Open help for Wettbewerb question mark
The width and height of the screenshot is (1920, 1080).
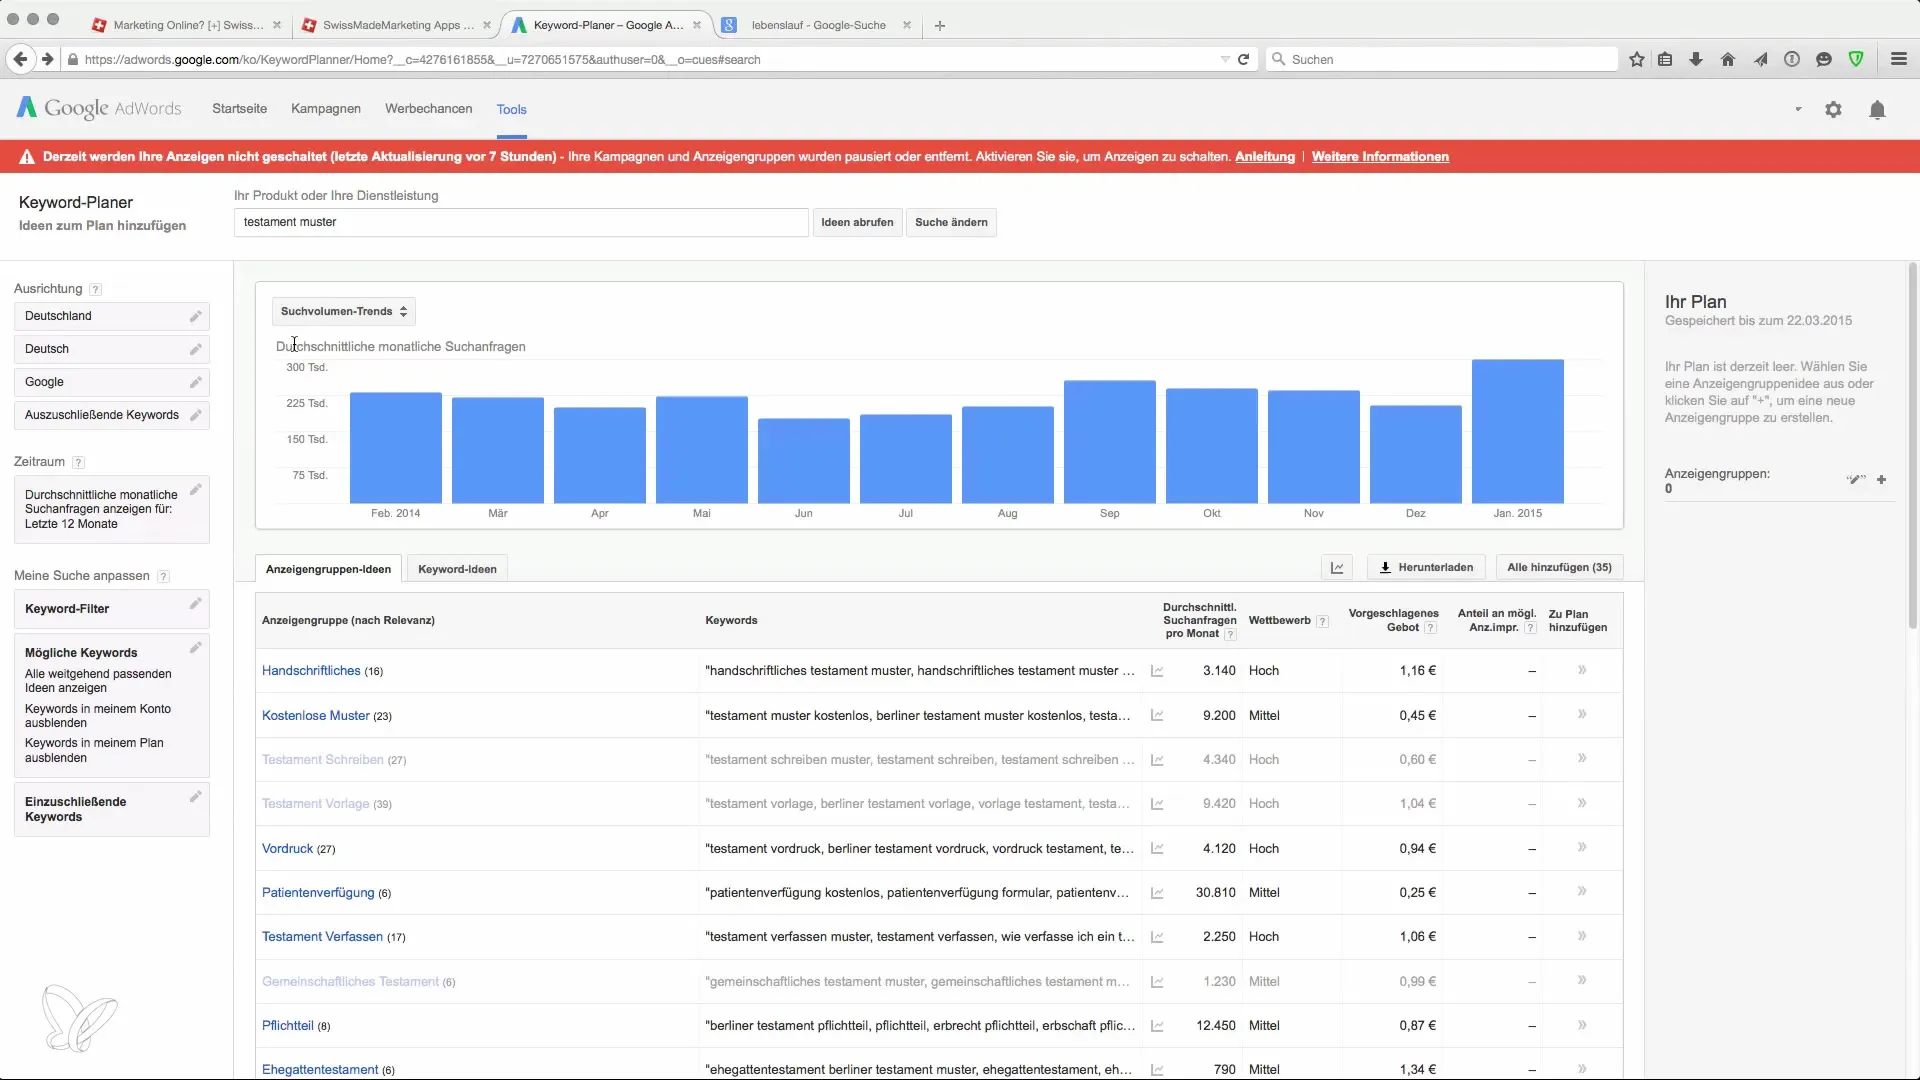(x=1322, y=621)
